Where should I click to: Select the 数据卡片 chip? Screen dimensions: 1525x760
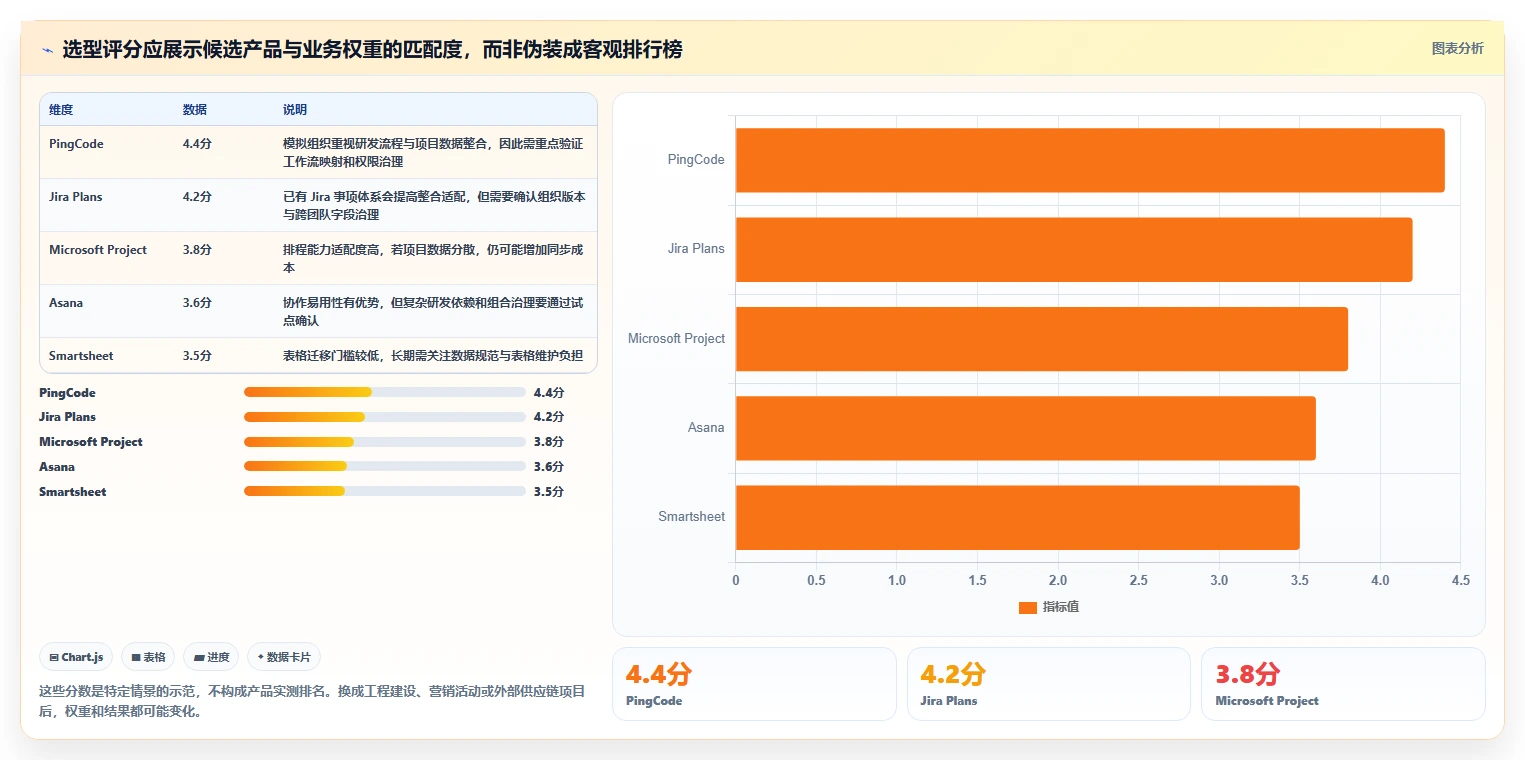(284, 657)
